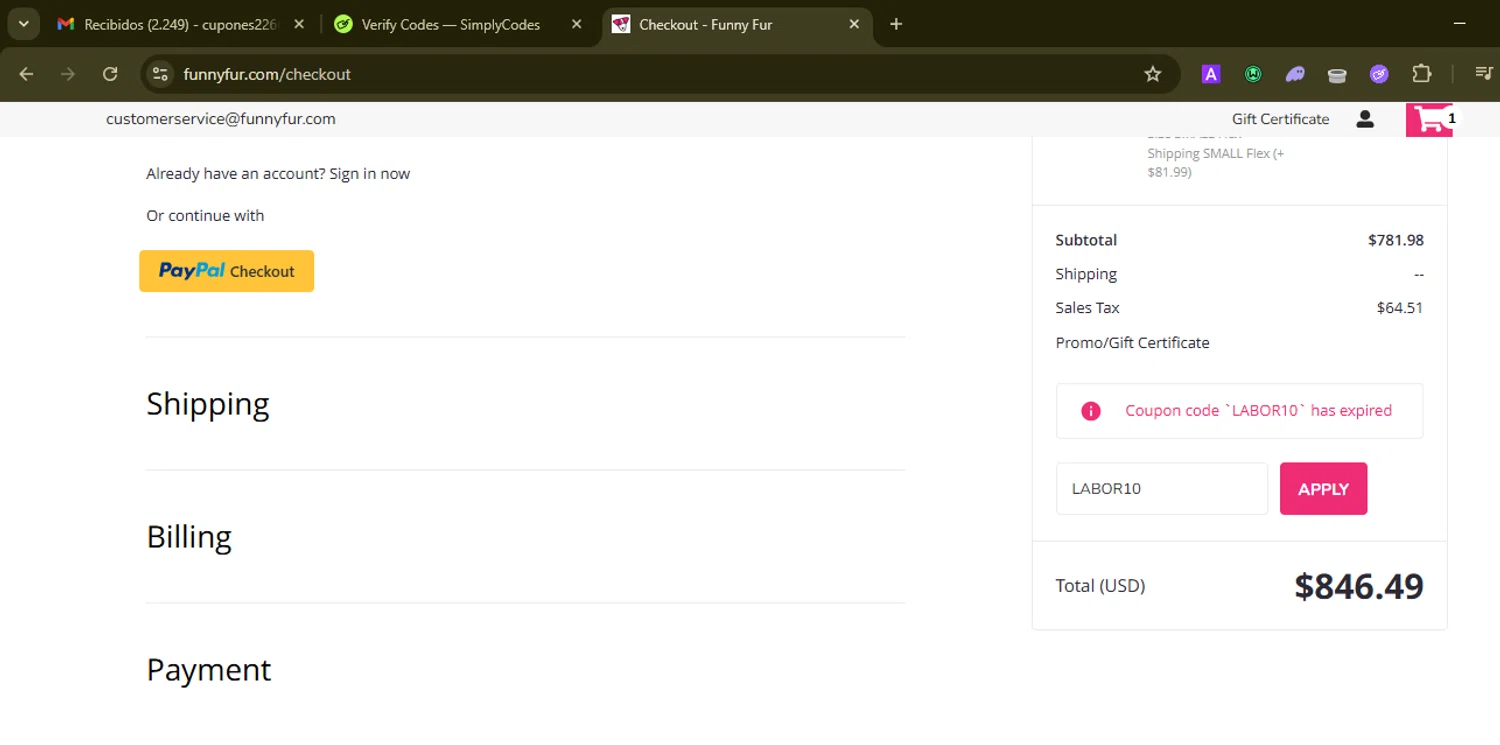Click the Subtotal $781.98 amount
This screenshot has width=1500, height=745.
click(x=1396, y=240)
